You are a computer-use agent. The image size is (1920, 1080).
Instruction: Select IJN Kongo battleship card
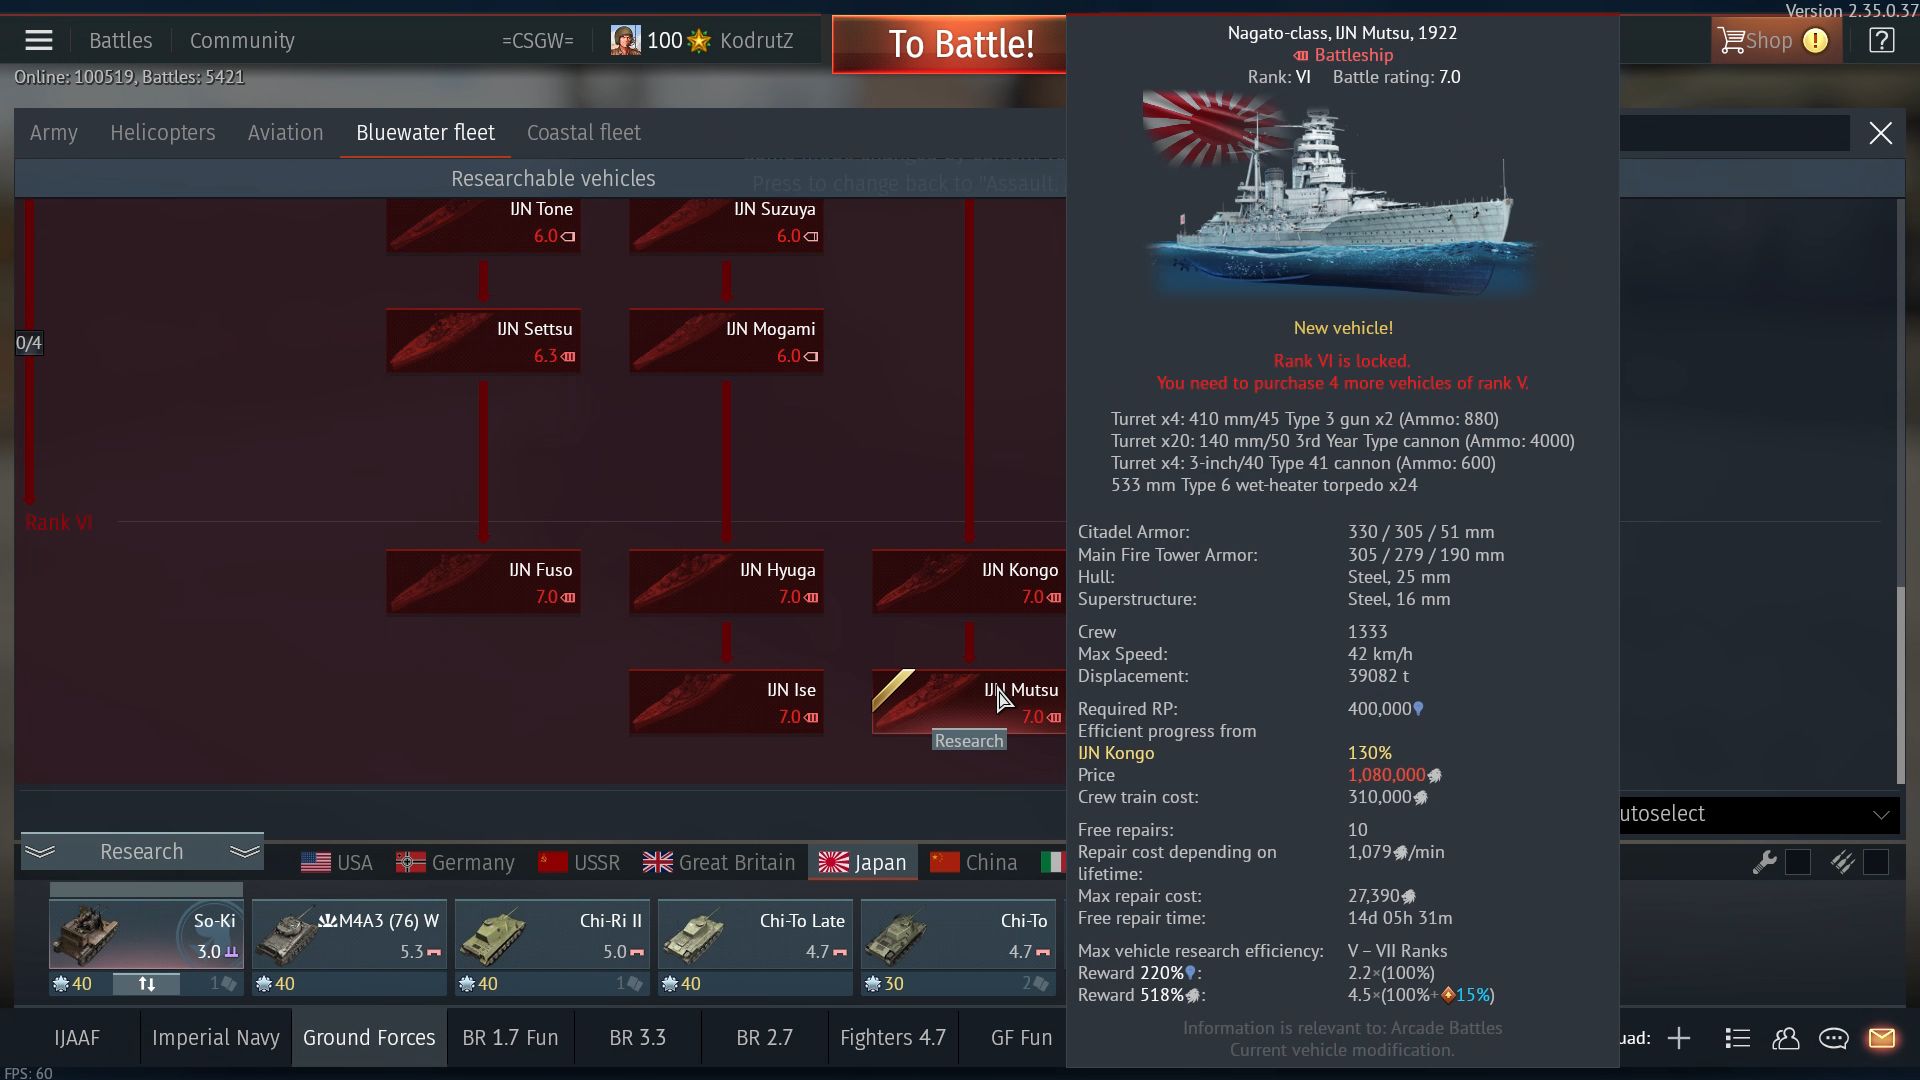968,582
